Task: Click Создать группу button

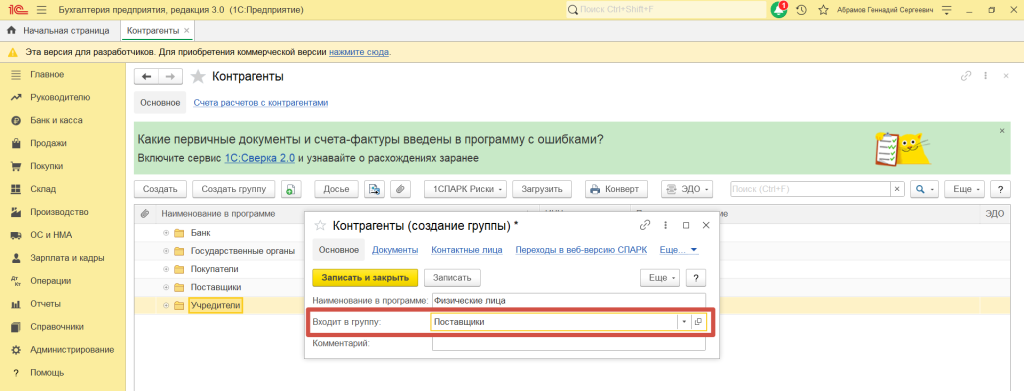Action: [234, 189]
